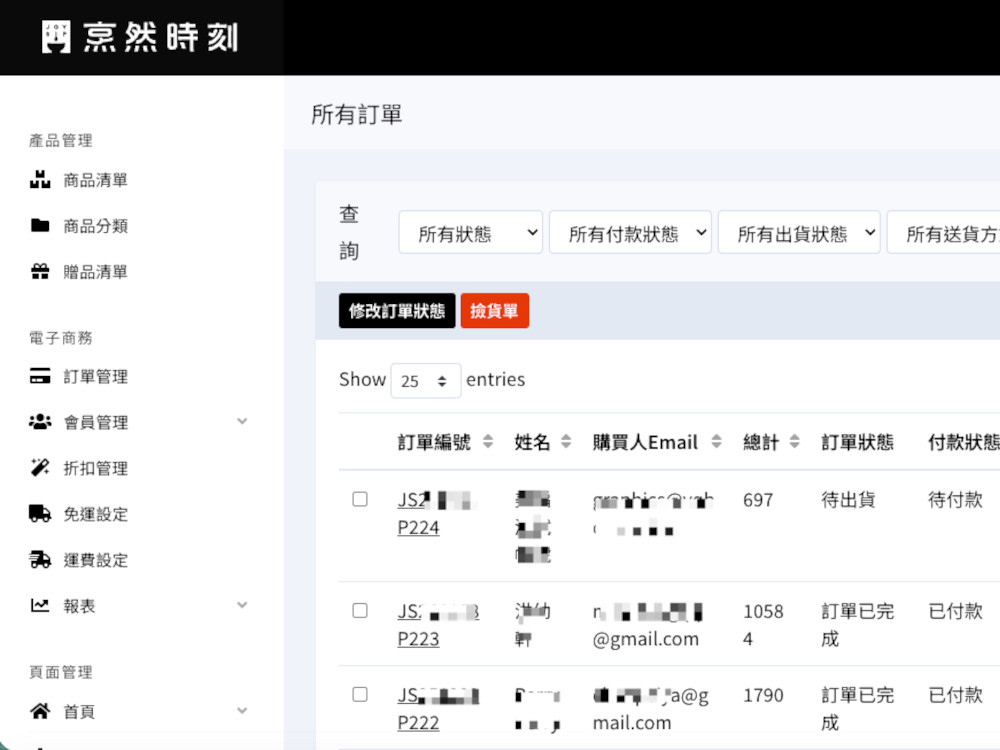Image resolution: width=1000 pixels, height=750 pixels.
Task: Click 待付款 payment status cell
Action: (955, 499)
